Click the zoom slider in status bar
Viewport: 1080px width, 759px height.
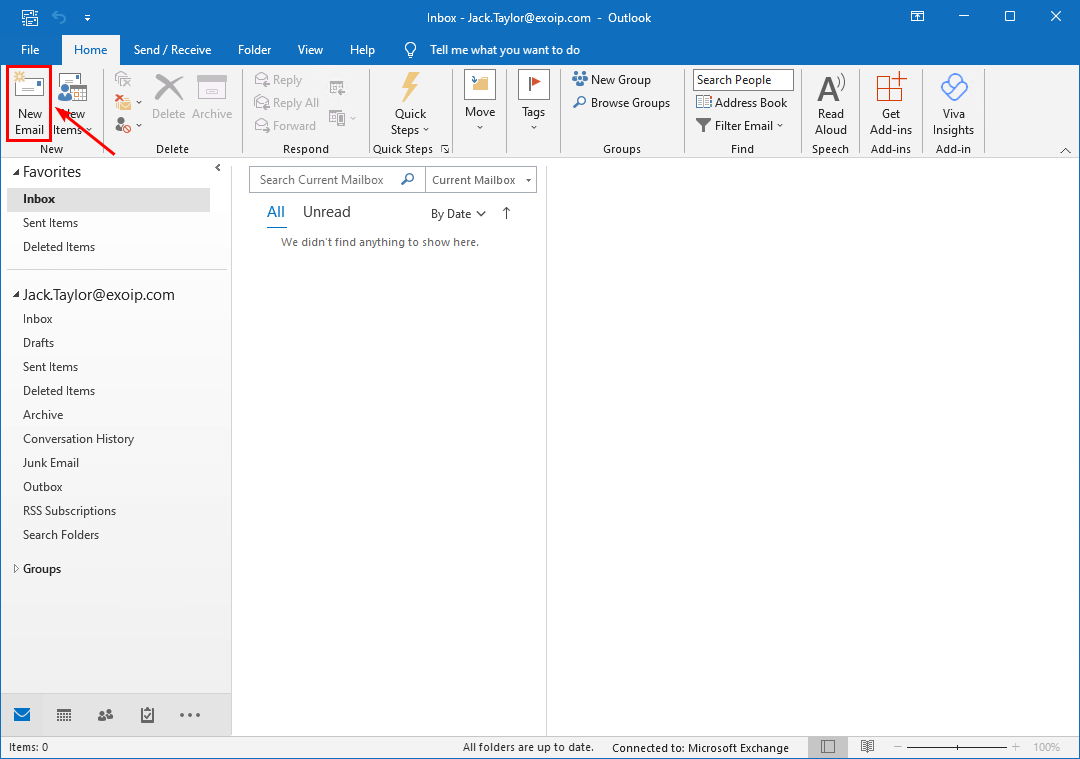957,747
